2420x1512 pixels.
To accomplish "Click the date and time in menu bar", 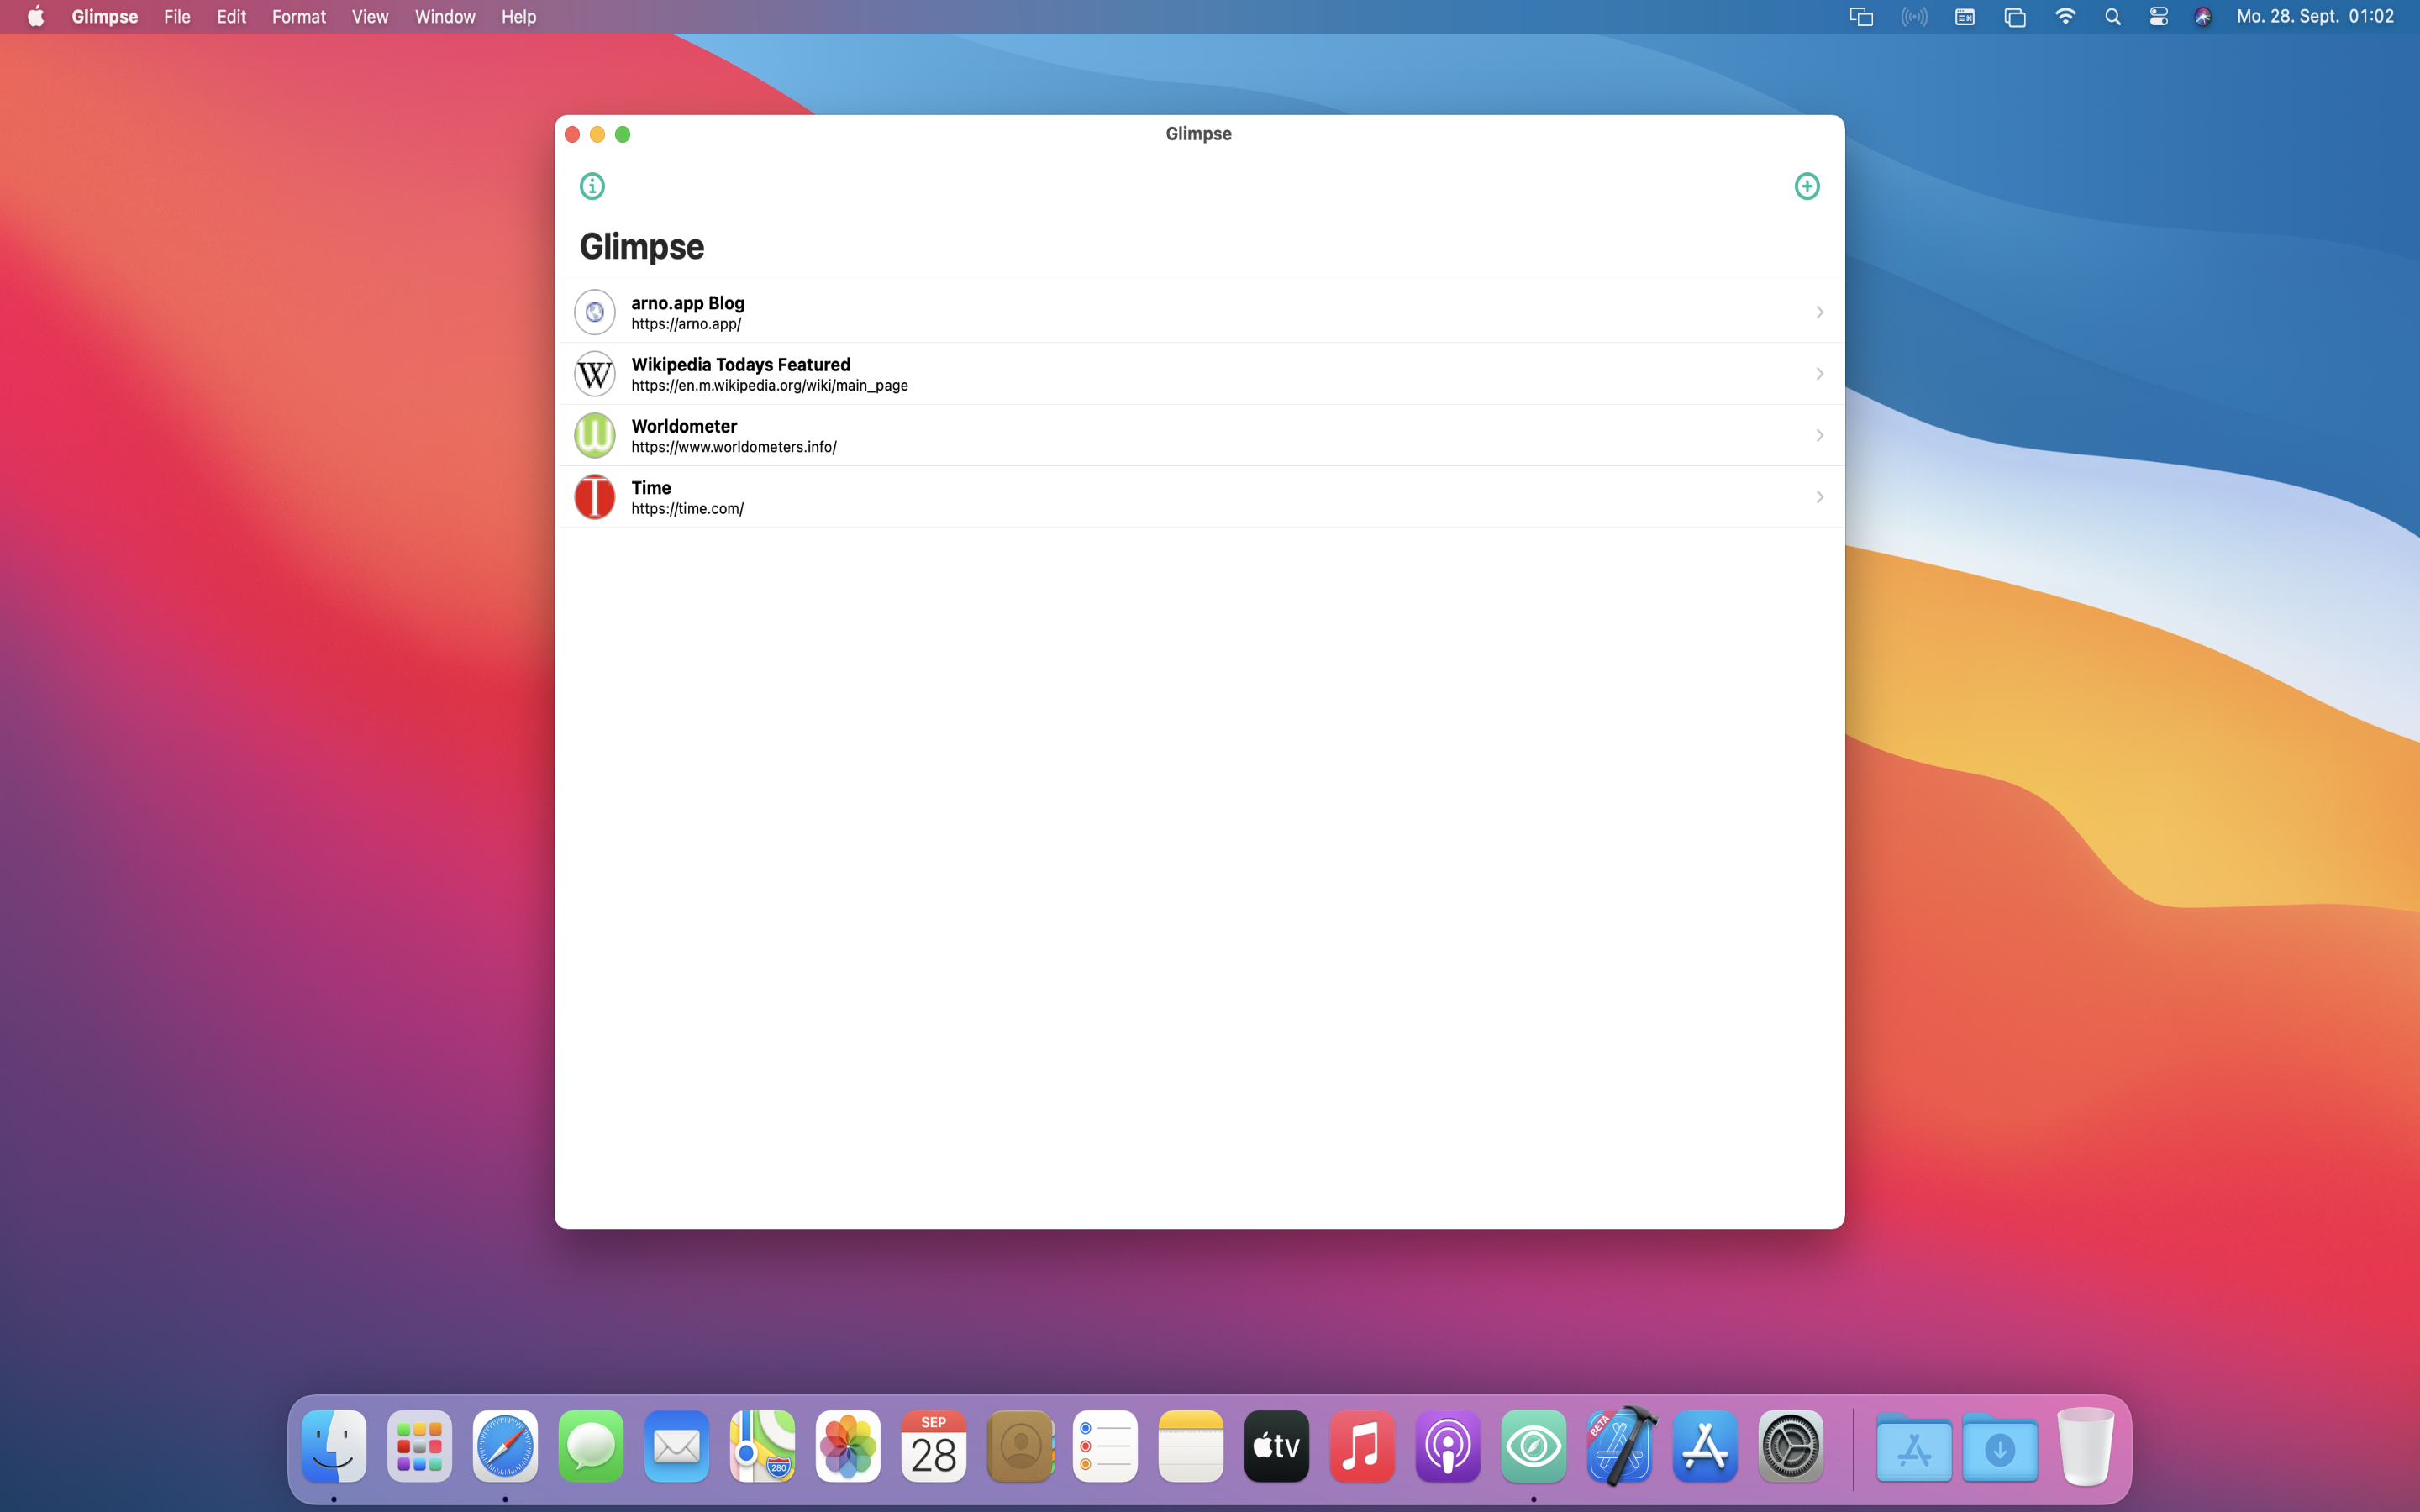I will click(2314, 17).
